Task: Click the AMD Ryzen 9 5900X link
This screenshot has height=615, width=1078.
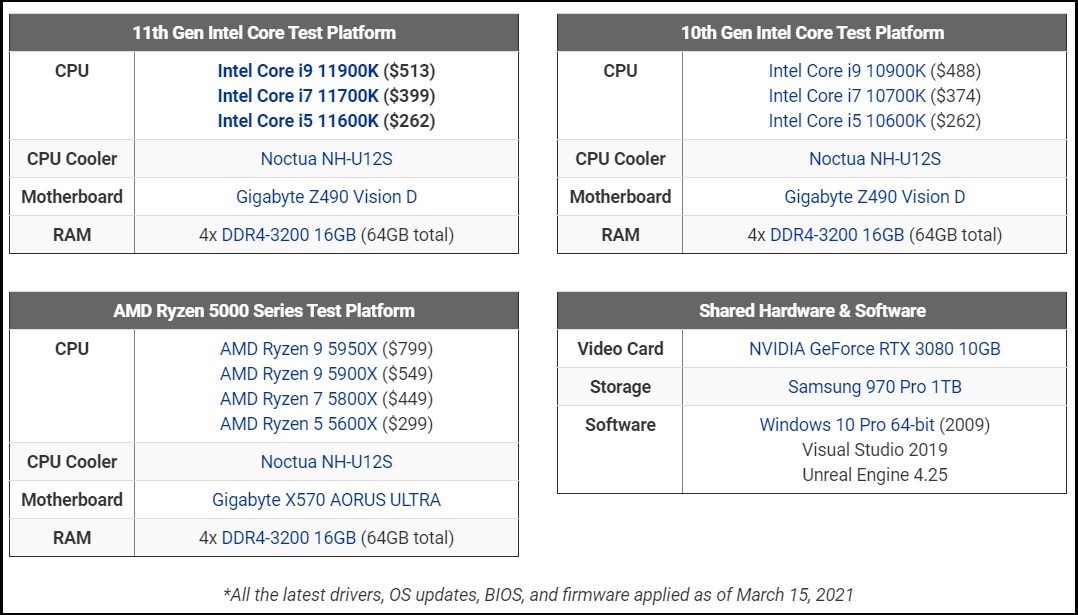Action: point(298,374)
